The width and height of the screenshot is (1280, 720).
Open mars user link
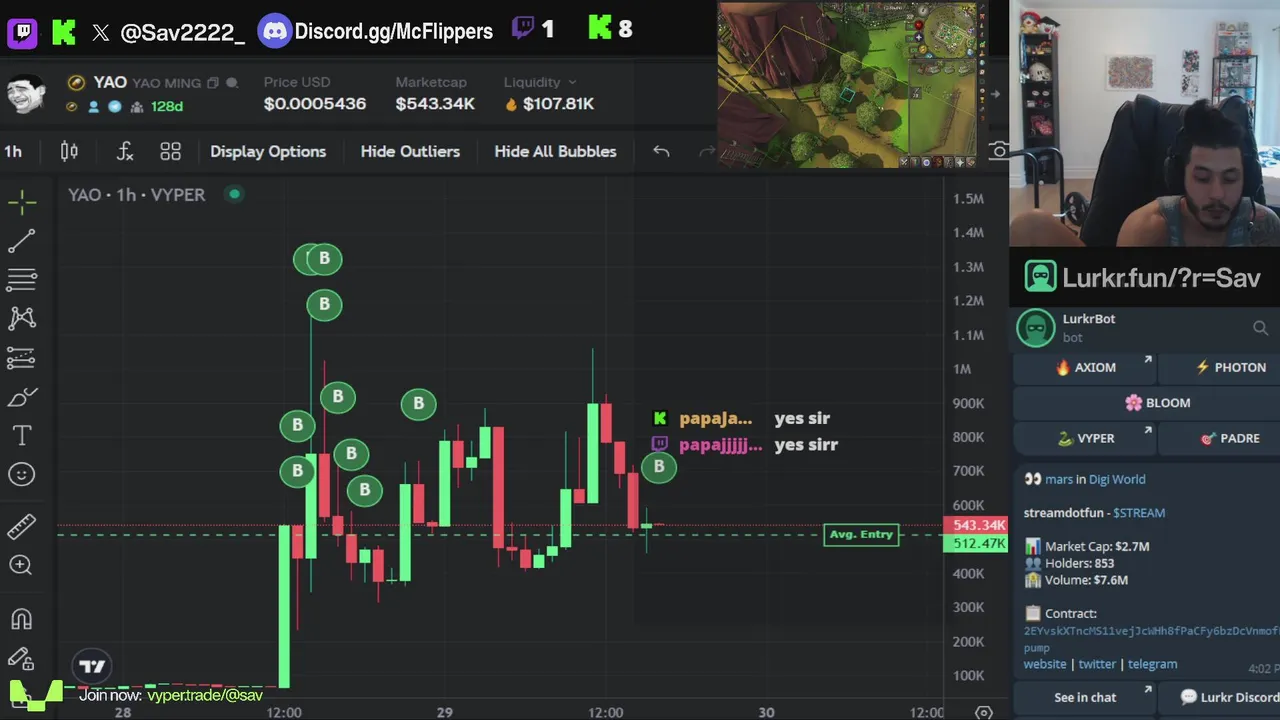(x=1058, y=479)
